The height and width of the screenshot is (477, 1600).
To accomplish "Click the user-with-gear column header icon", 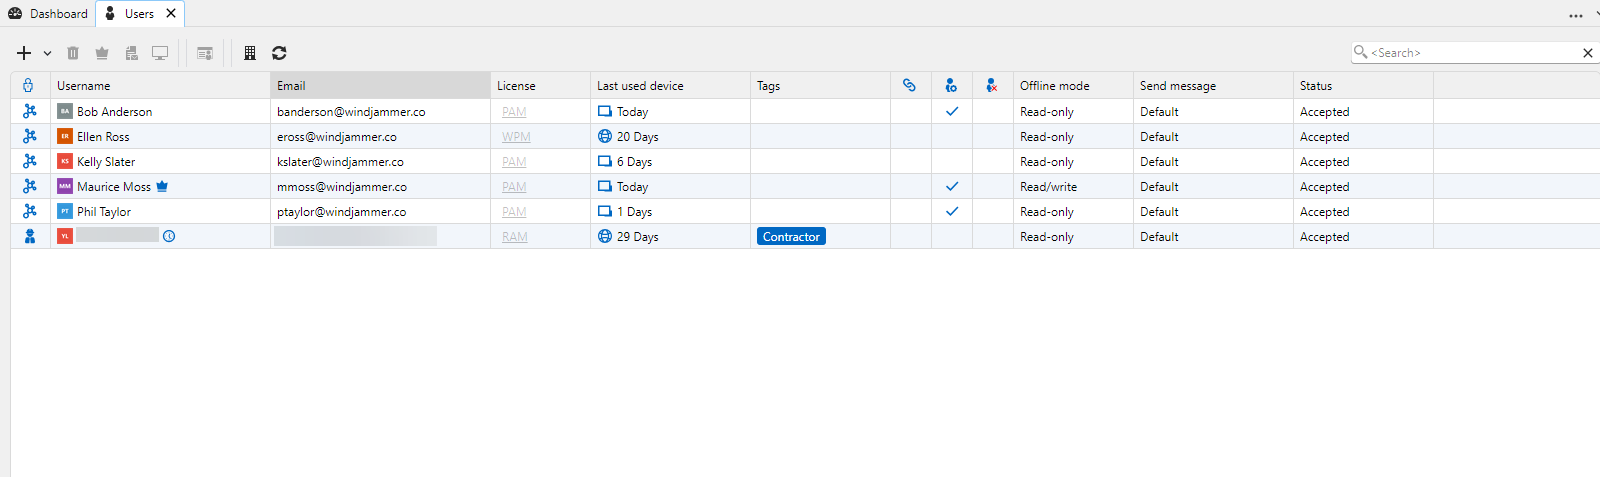I will [x=951, y=86].
